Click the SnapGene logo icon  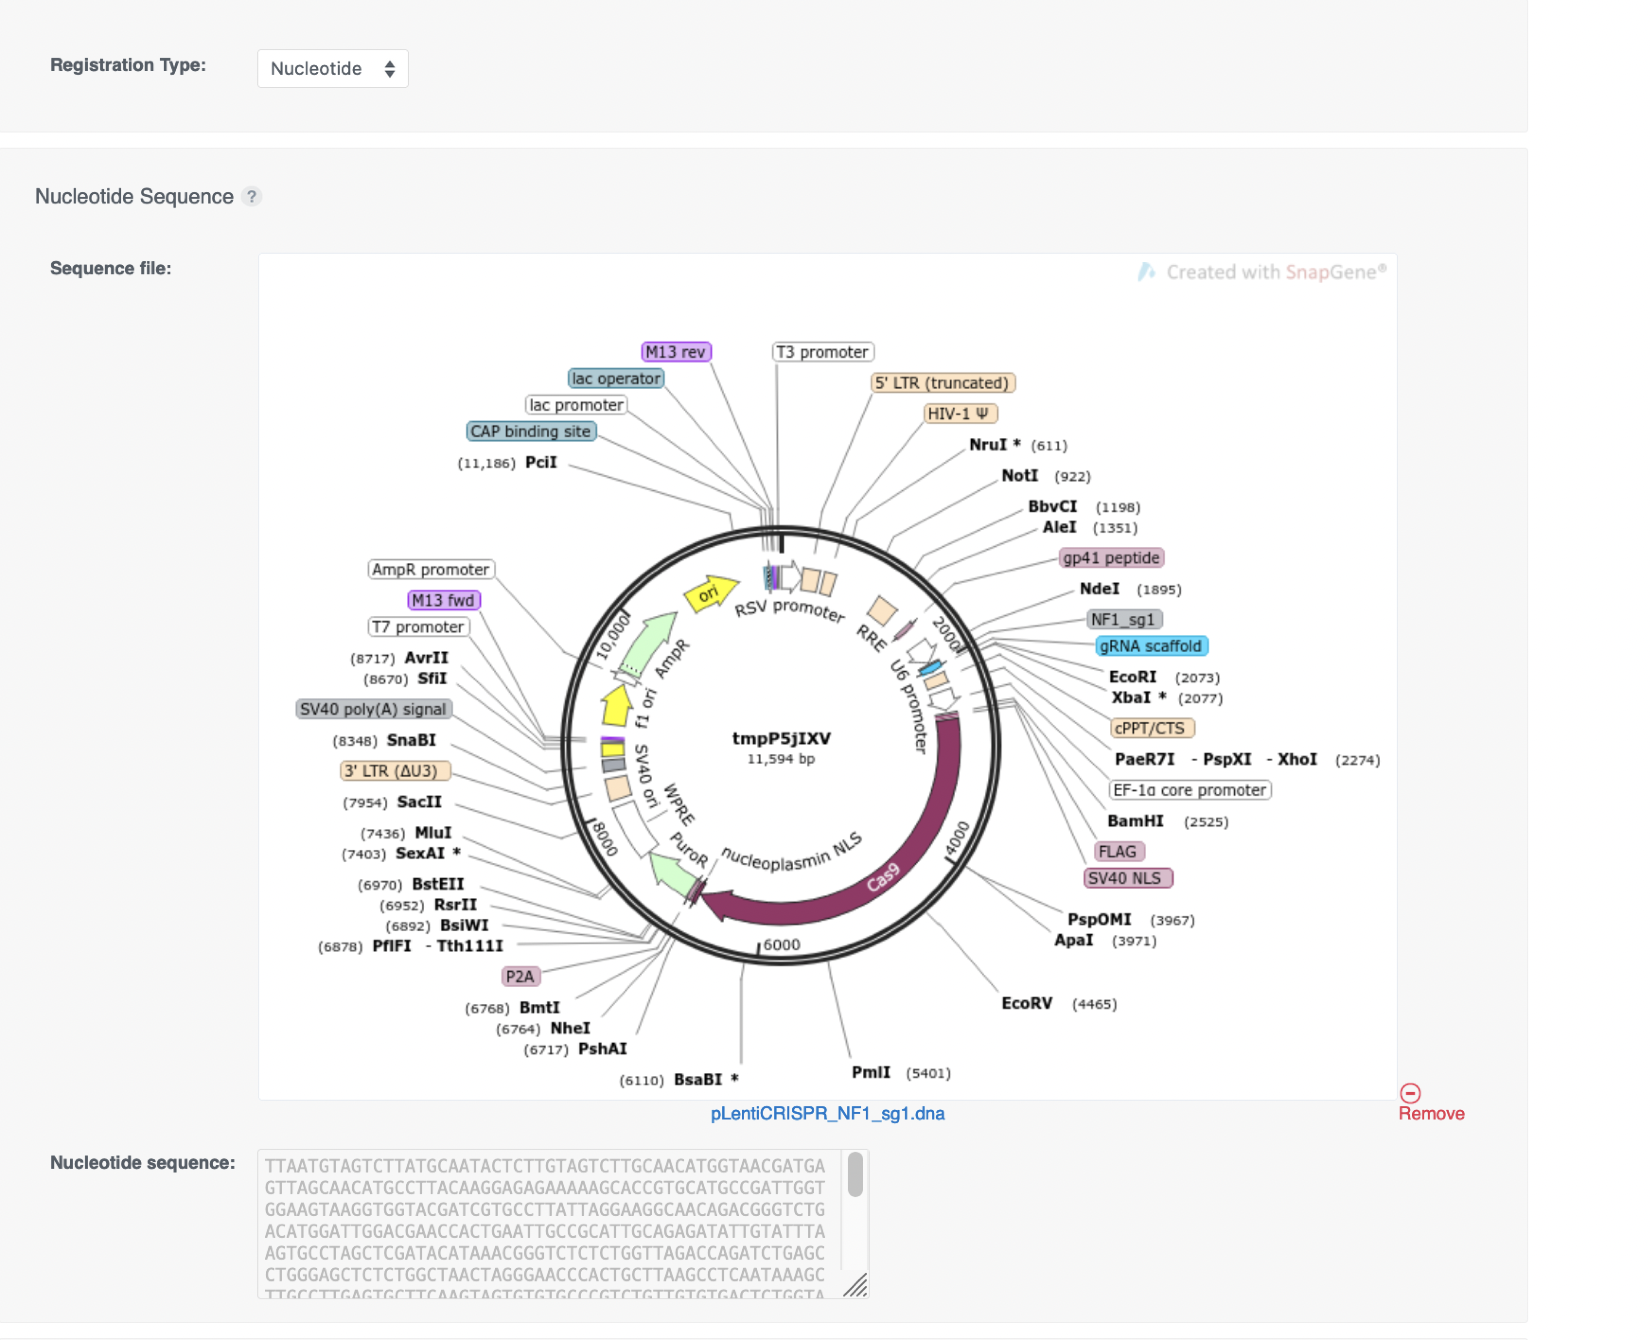click(1146, 272)
